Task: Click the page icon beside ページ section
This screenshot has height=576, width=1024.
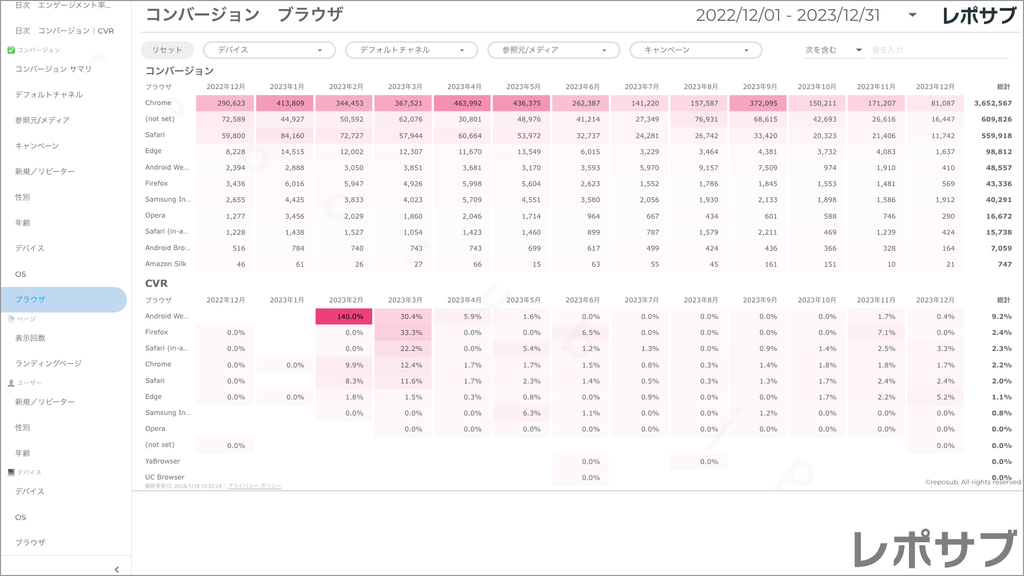Action: point(11,318)
